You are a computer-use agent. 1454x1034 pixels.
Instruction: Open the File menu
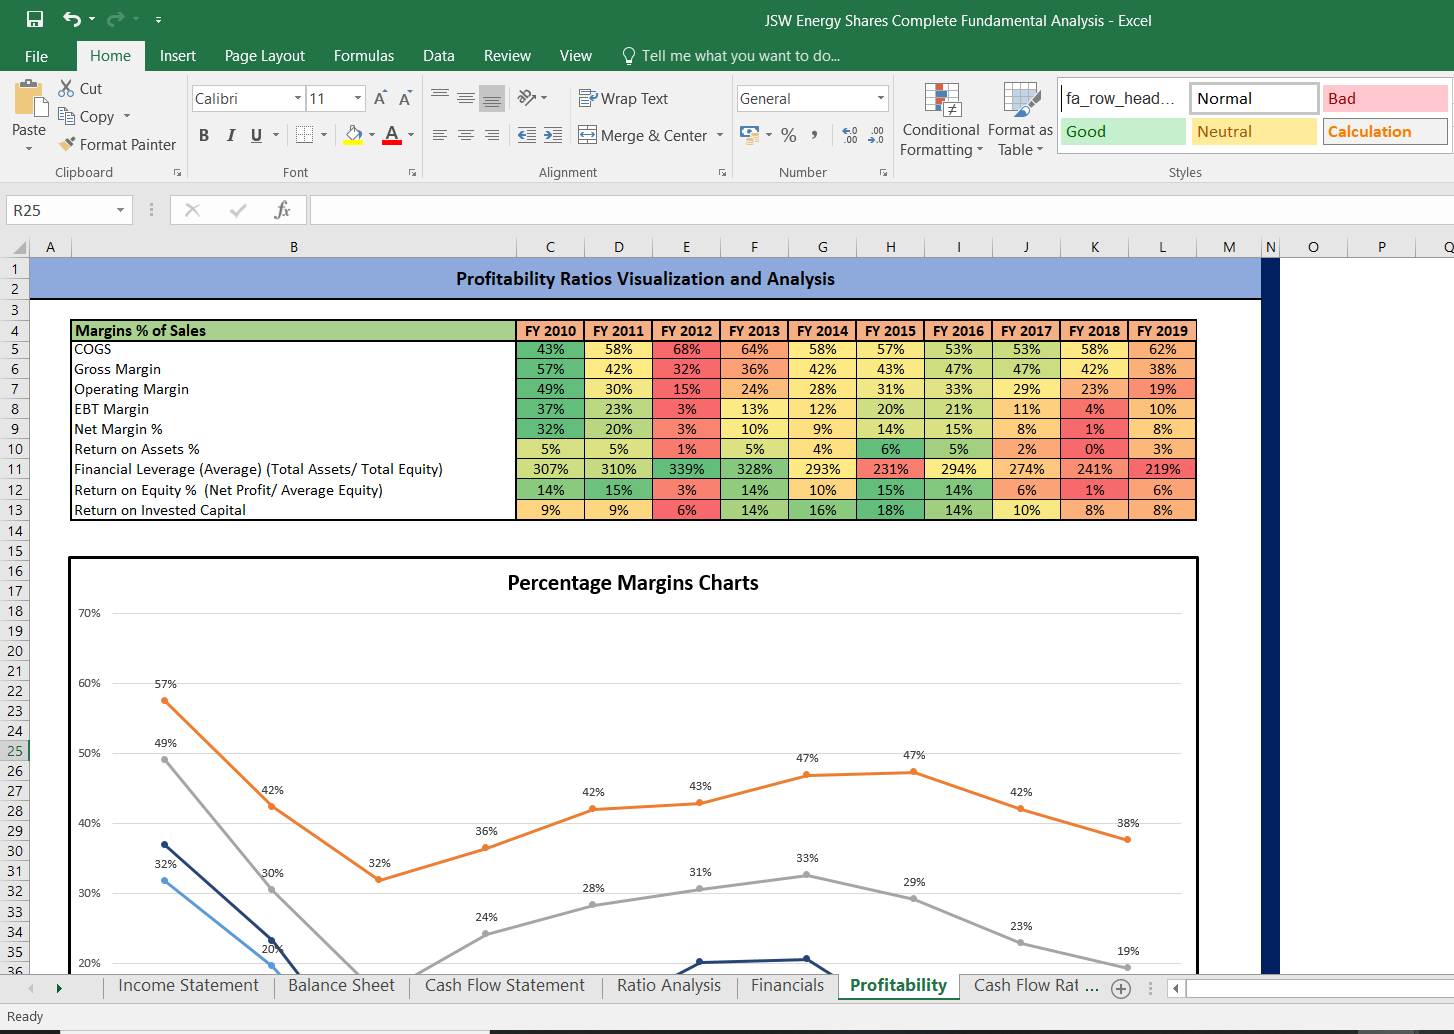point(36,56)
